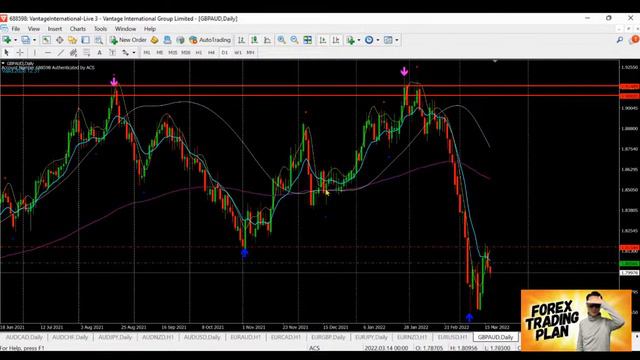The height and width of the screenshot is (360, 640).
Task: Toggle the Market Watch panel icon
Action: tap(46, 40)
